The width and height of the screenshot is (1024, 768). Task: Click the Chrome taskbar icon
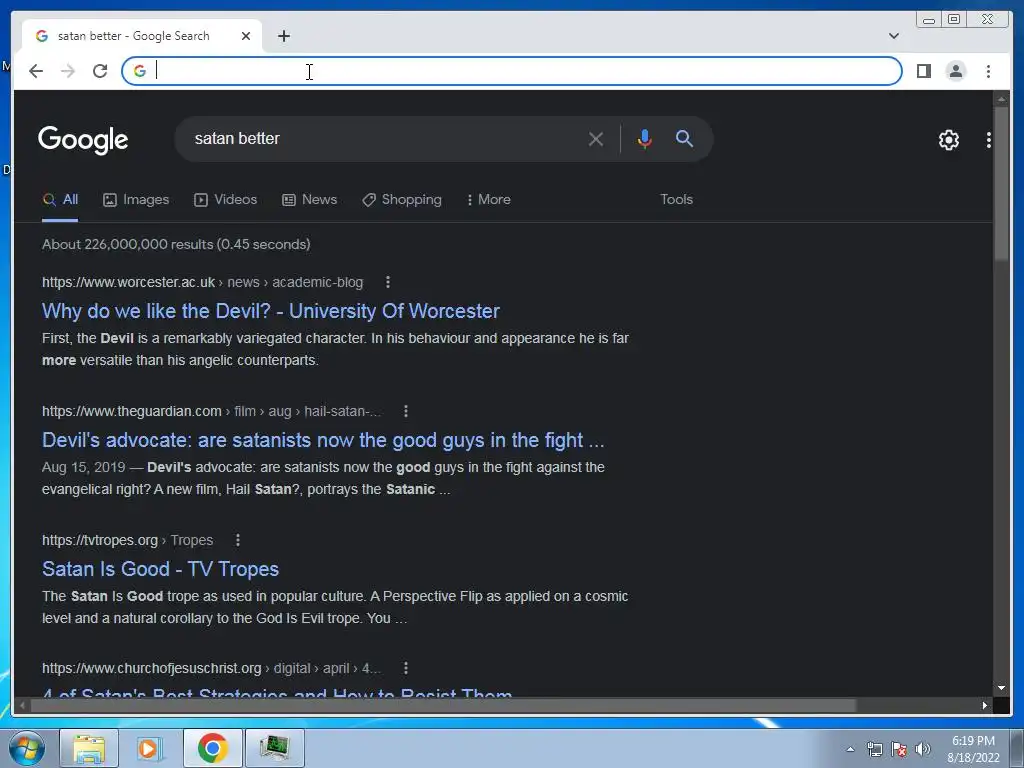point(212,748)
